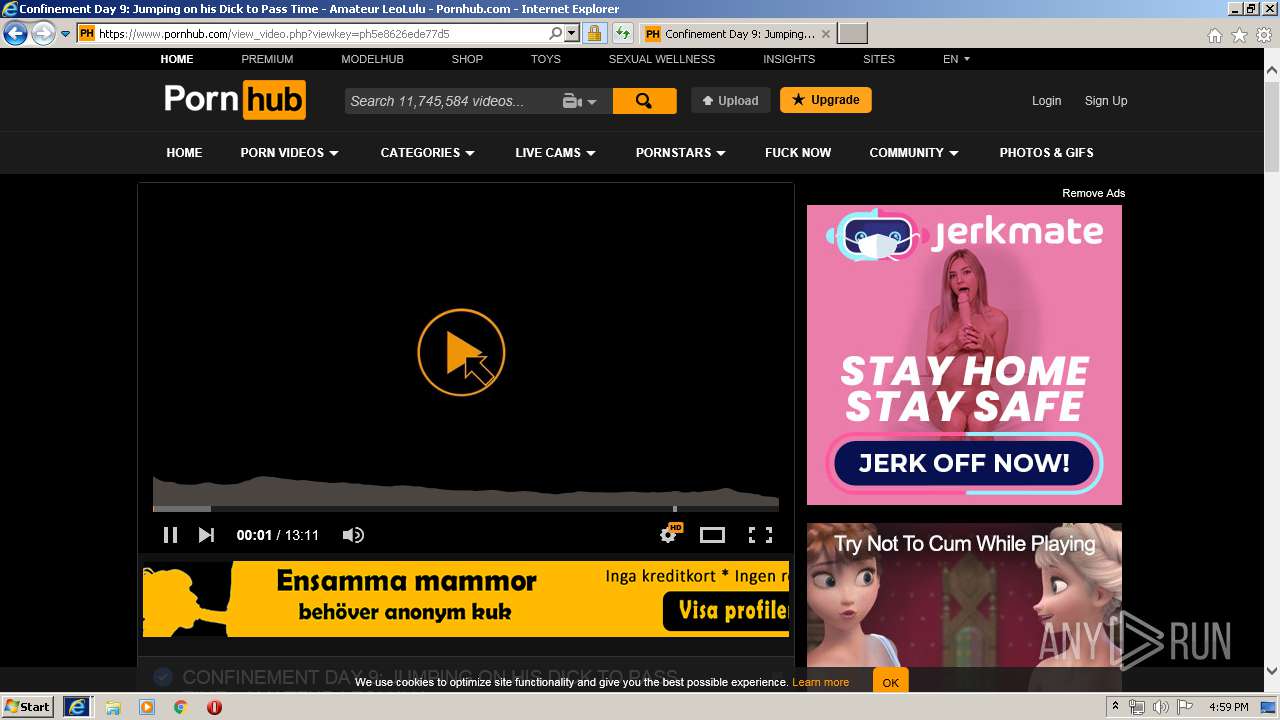Click the Visa profiler banner button

(726, 610)
